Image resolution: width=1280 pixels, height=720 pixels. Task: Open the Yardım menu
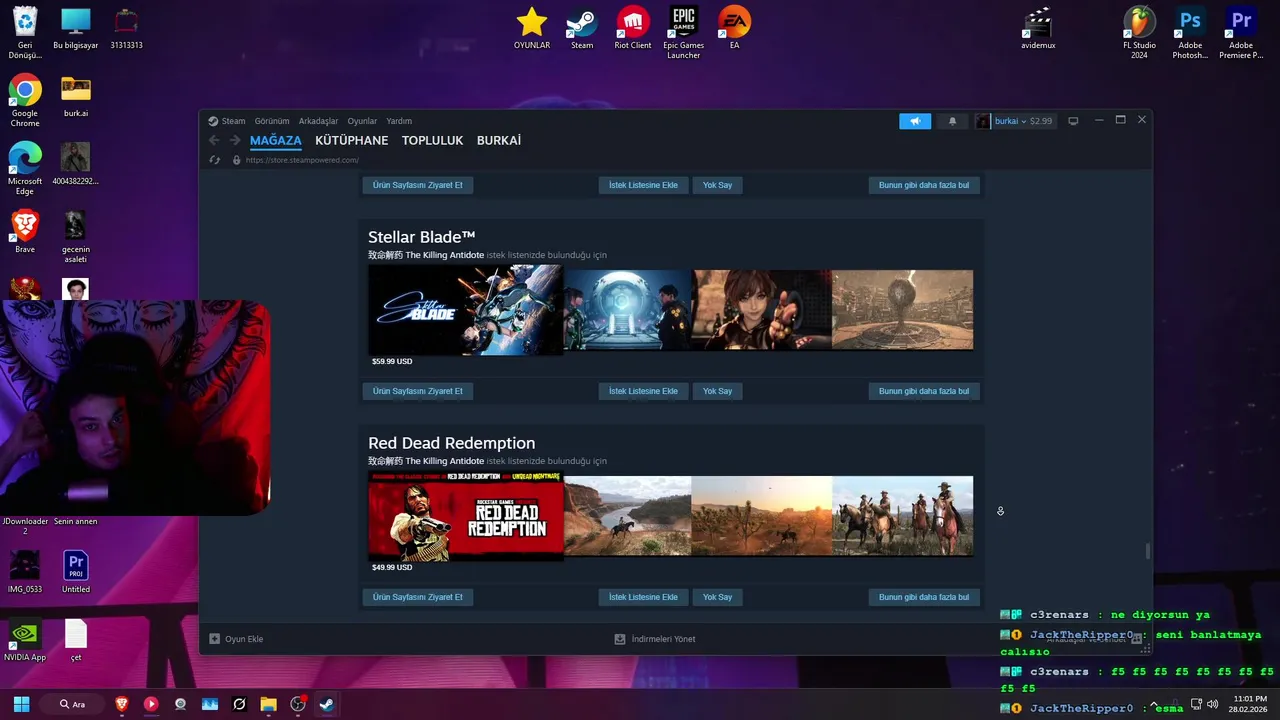[399, 121]
